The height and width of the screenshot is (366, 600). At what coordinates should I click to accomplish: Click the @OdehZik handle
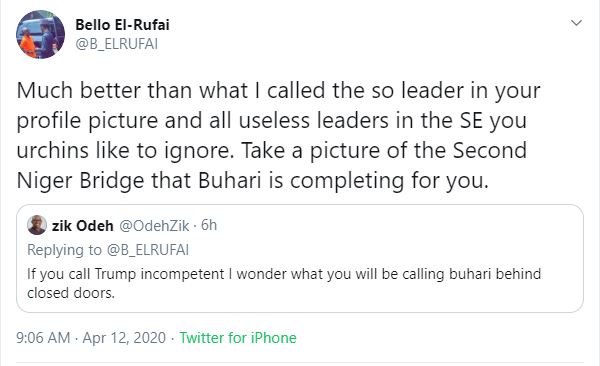pyautogui.click(x=154, y=225)
